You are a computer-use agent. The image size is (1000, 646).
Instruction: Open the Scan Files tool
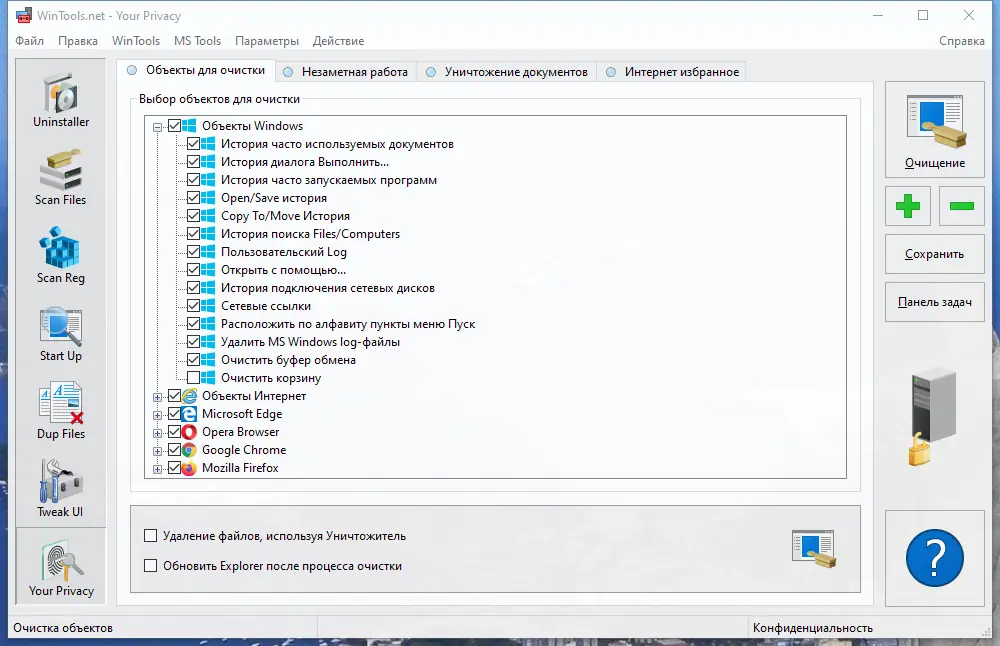(61, 178)
